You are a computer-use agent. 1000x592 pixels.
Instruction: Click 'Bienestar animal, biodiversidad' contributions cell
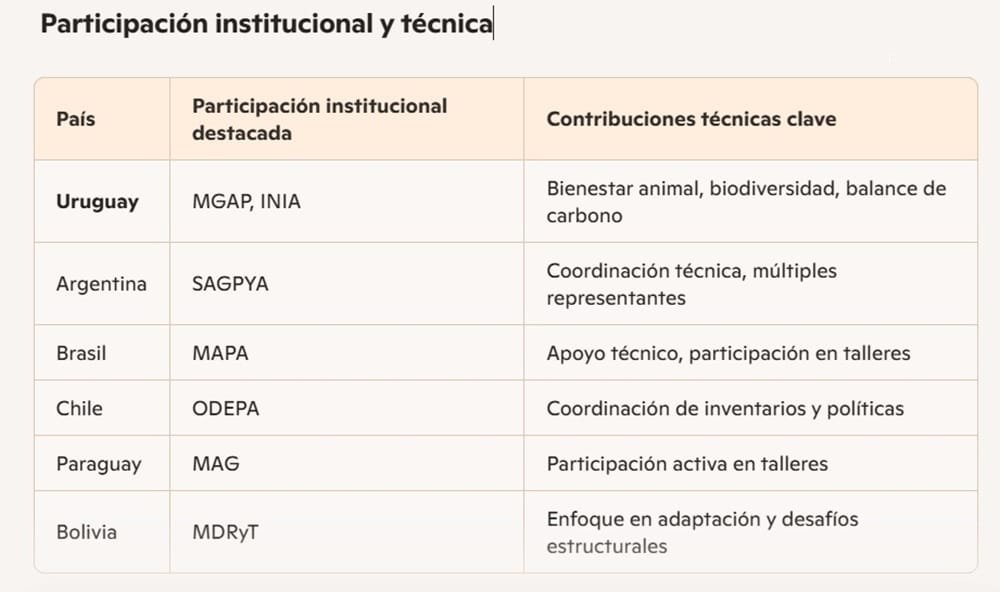click(751, 201)
